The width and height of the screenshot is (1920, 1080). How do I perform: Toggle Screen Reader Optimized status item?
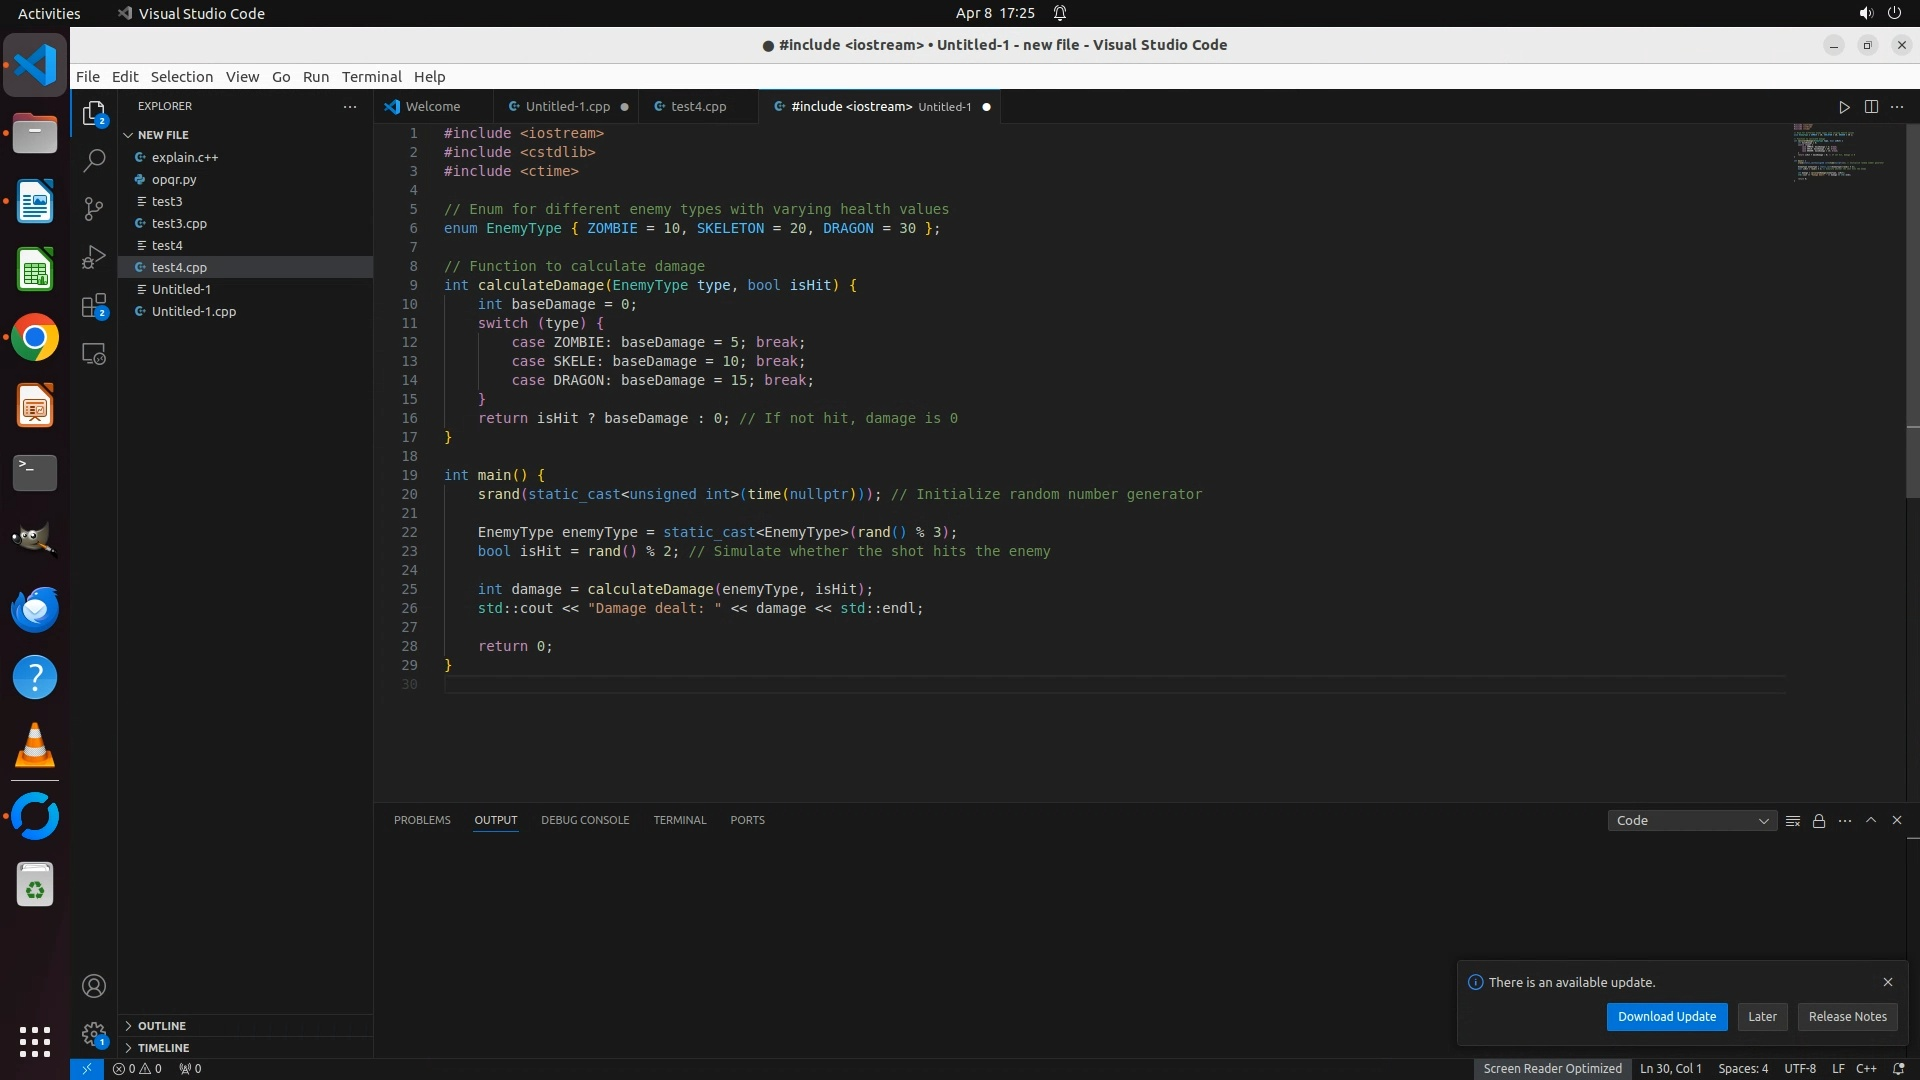(x=1552, y=1068)
